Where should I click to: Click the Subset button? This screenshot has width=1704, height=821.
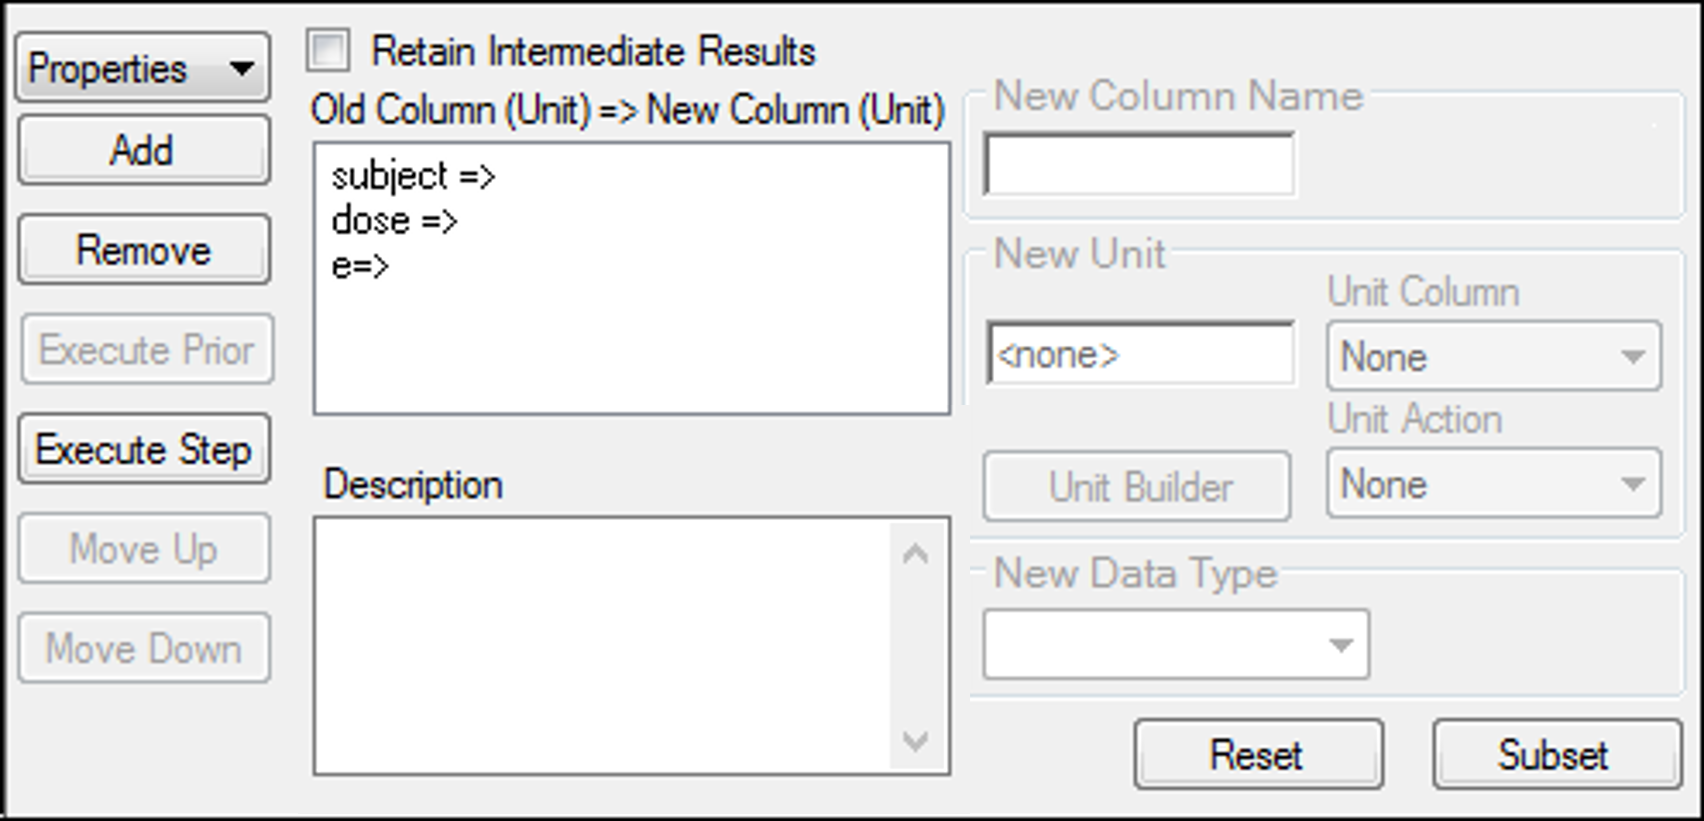pos(1555,754)
